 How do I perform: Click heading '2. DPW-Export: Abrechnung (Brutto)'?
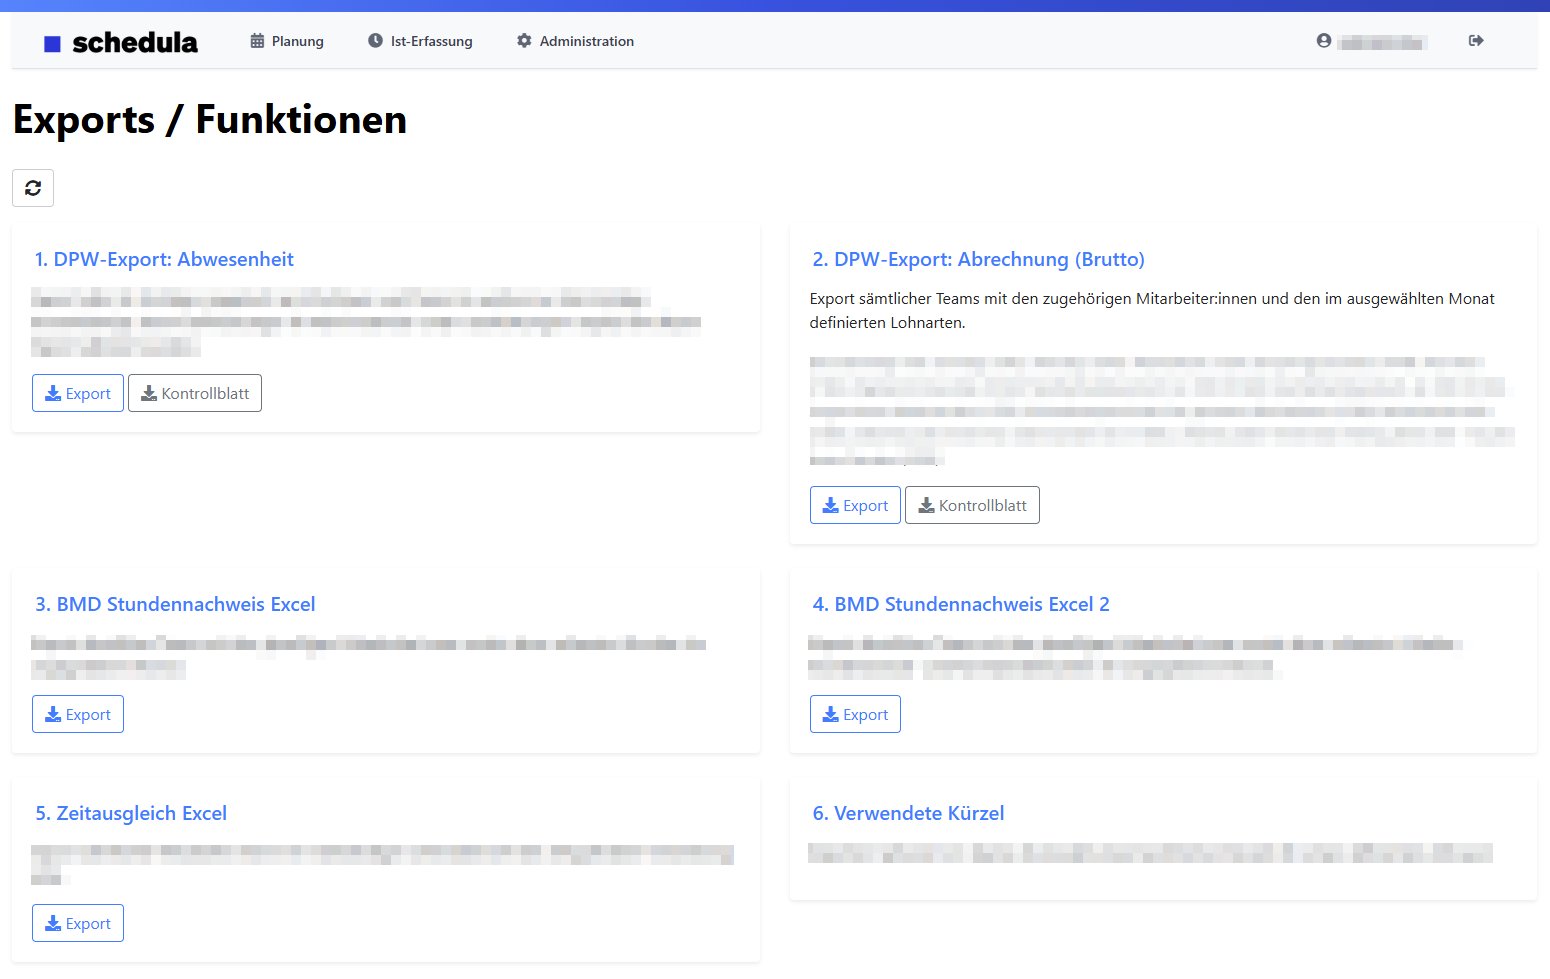978,259
